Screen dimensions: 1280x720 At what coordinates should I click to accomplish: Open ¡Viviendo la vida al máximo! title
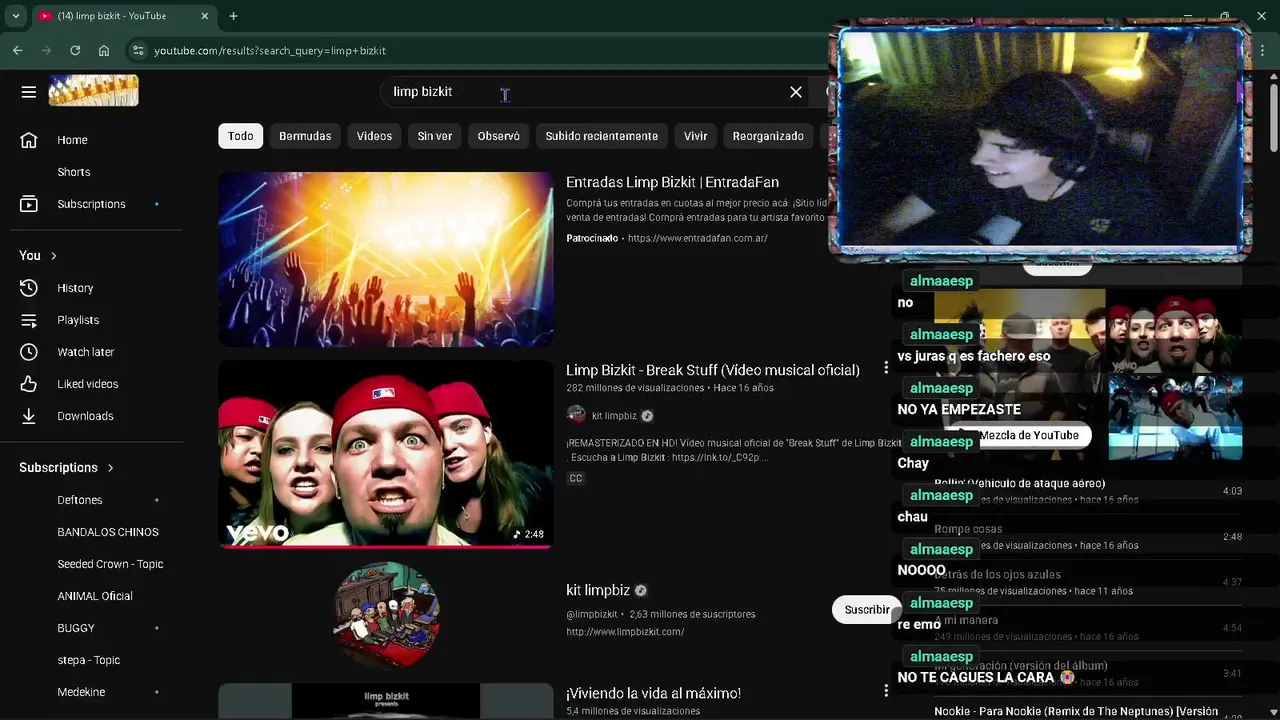(653, 693)
